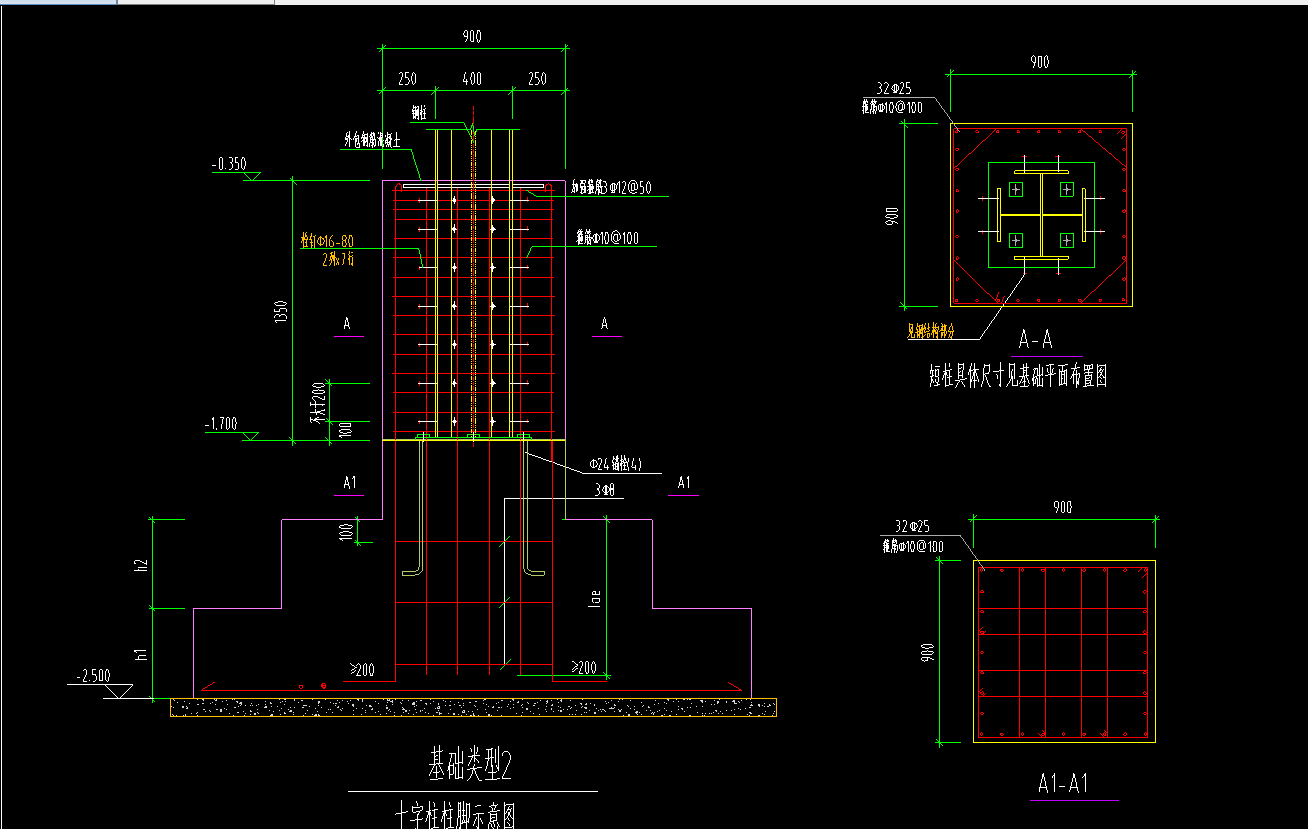Viewport: 1308px width, 829px height.
Task: Click the 400 dimension text
Action: point(471,79)
